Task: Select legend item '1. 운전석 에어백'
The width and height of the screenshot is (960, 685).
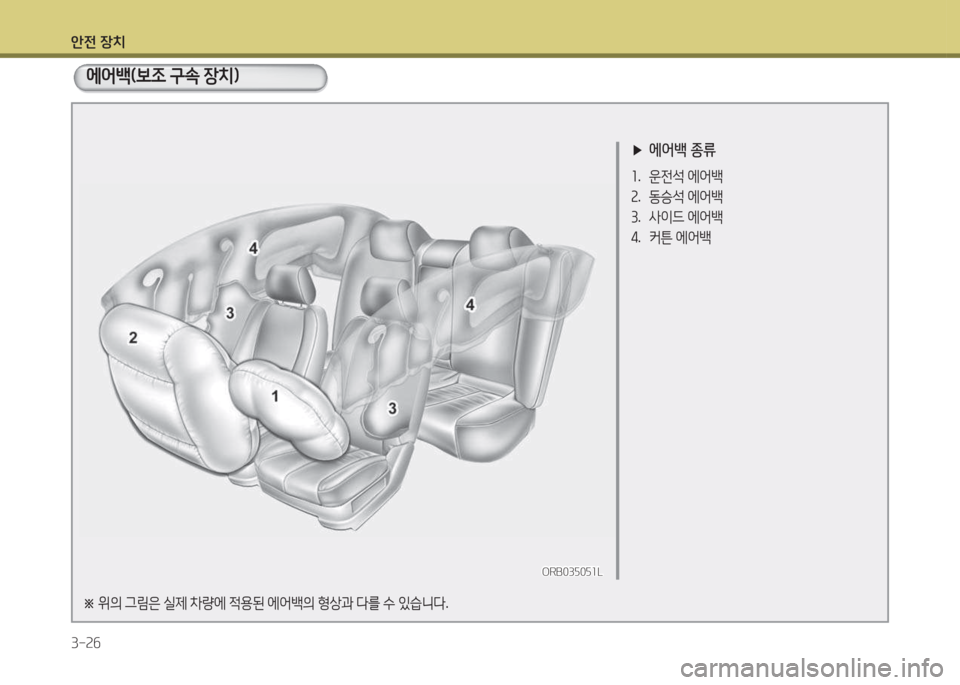Action: coord(677,176)
